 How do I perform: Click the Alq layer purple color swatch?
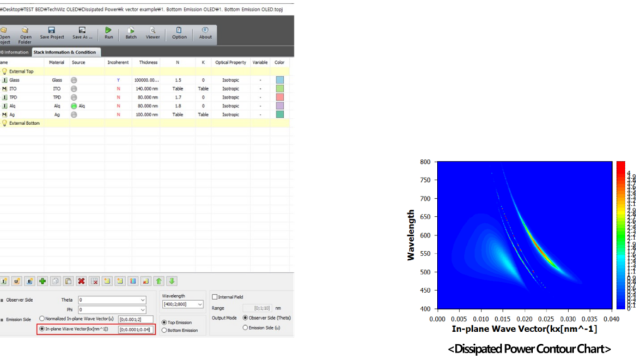point(280,106)
